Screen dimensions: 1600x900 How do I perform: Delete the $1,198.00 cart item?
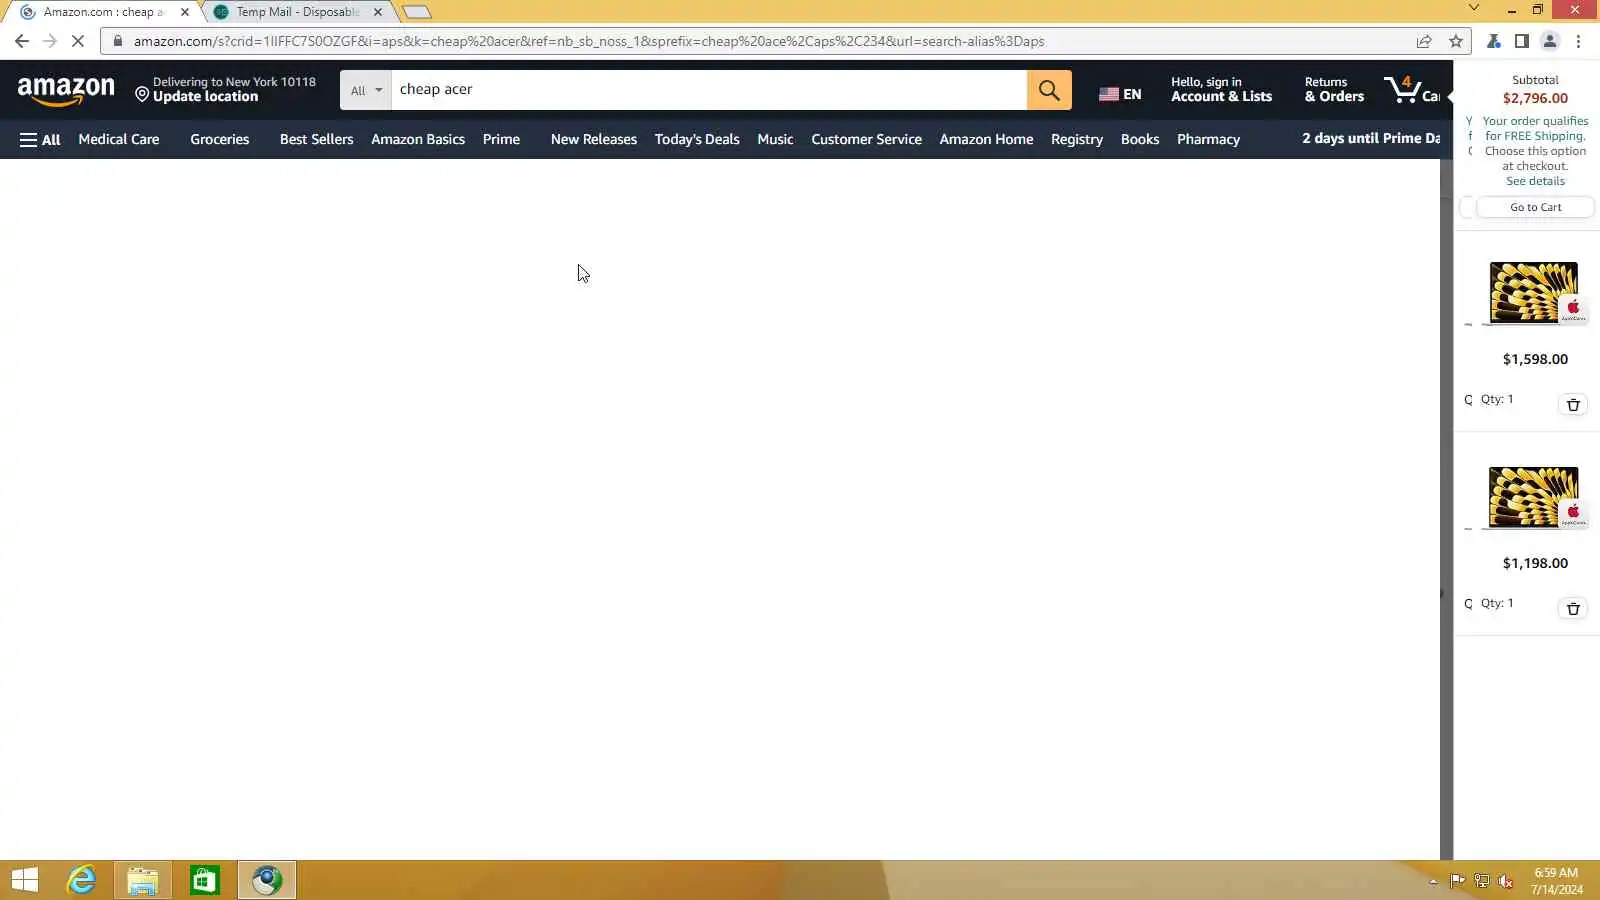pos(1573,609)
